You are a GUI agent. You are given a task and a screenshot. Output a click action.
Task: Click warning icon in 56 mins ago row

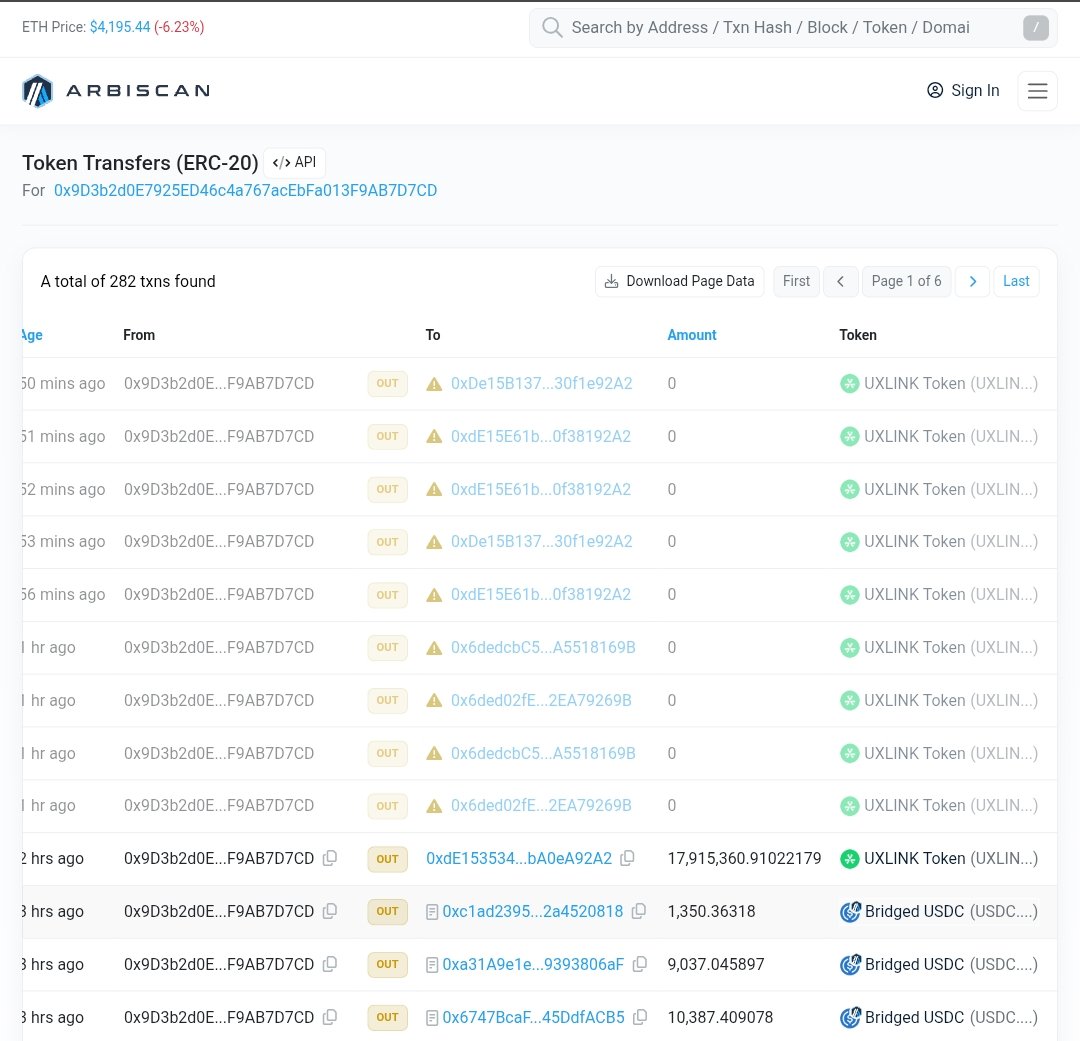[434, 595]
